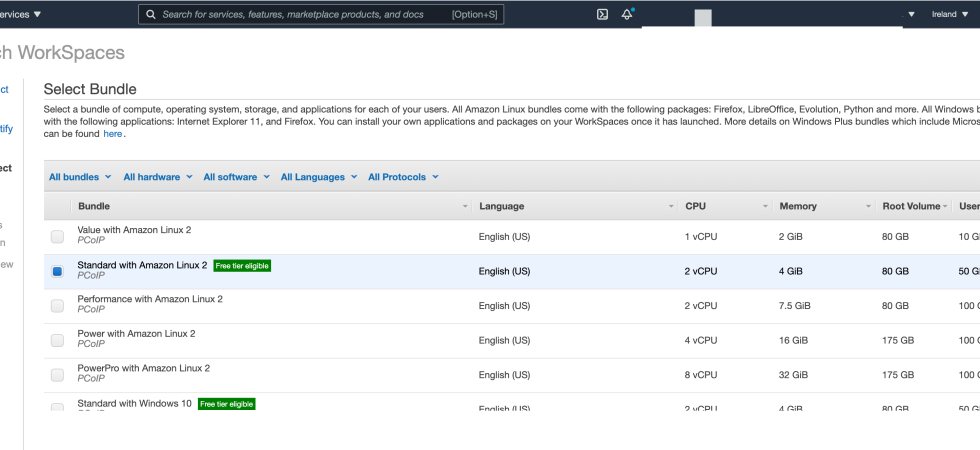Image resolution: width=980 pixels, height=450 pixels.
Task: Select the 'Standard with Windows 10' name
Action: [134, 404]
